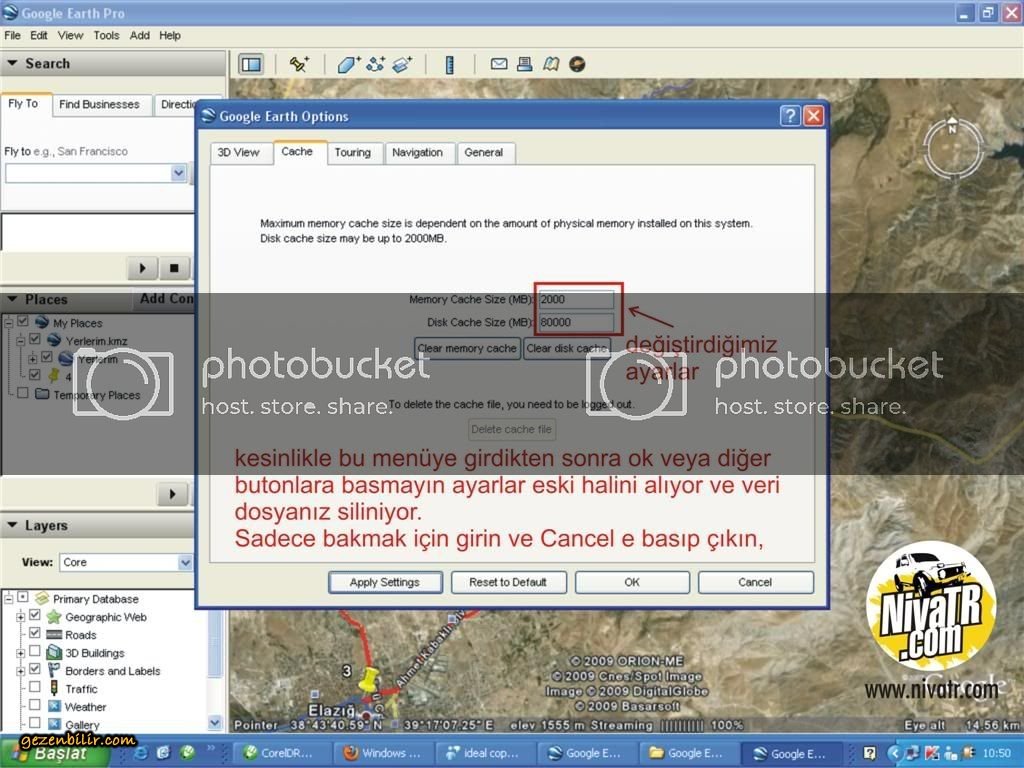Uncheck the Roads layer checkbox
The width and height of the screenshot is (1024, 768).
[35, 634]
